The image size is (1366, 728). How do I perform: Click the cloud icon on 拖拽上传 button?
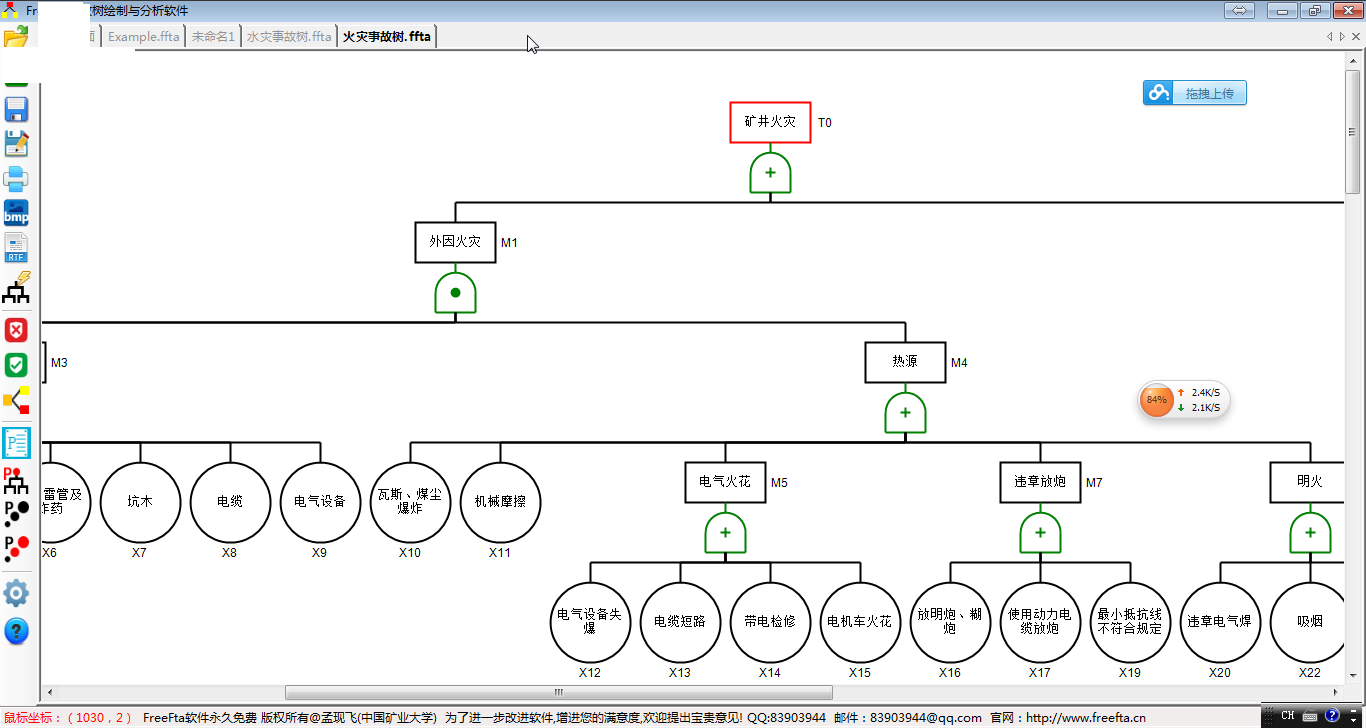pyautogui.click(x=1159, y=93)
